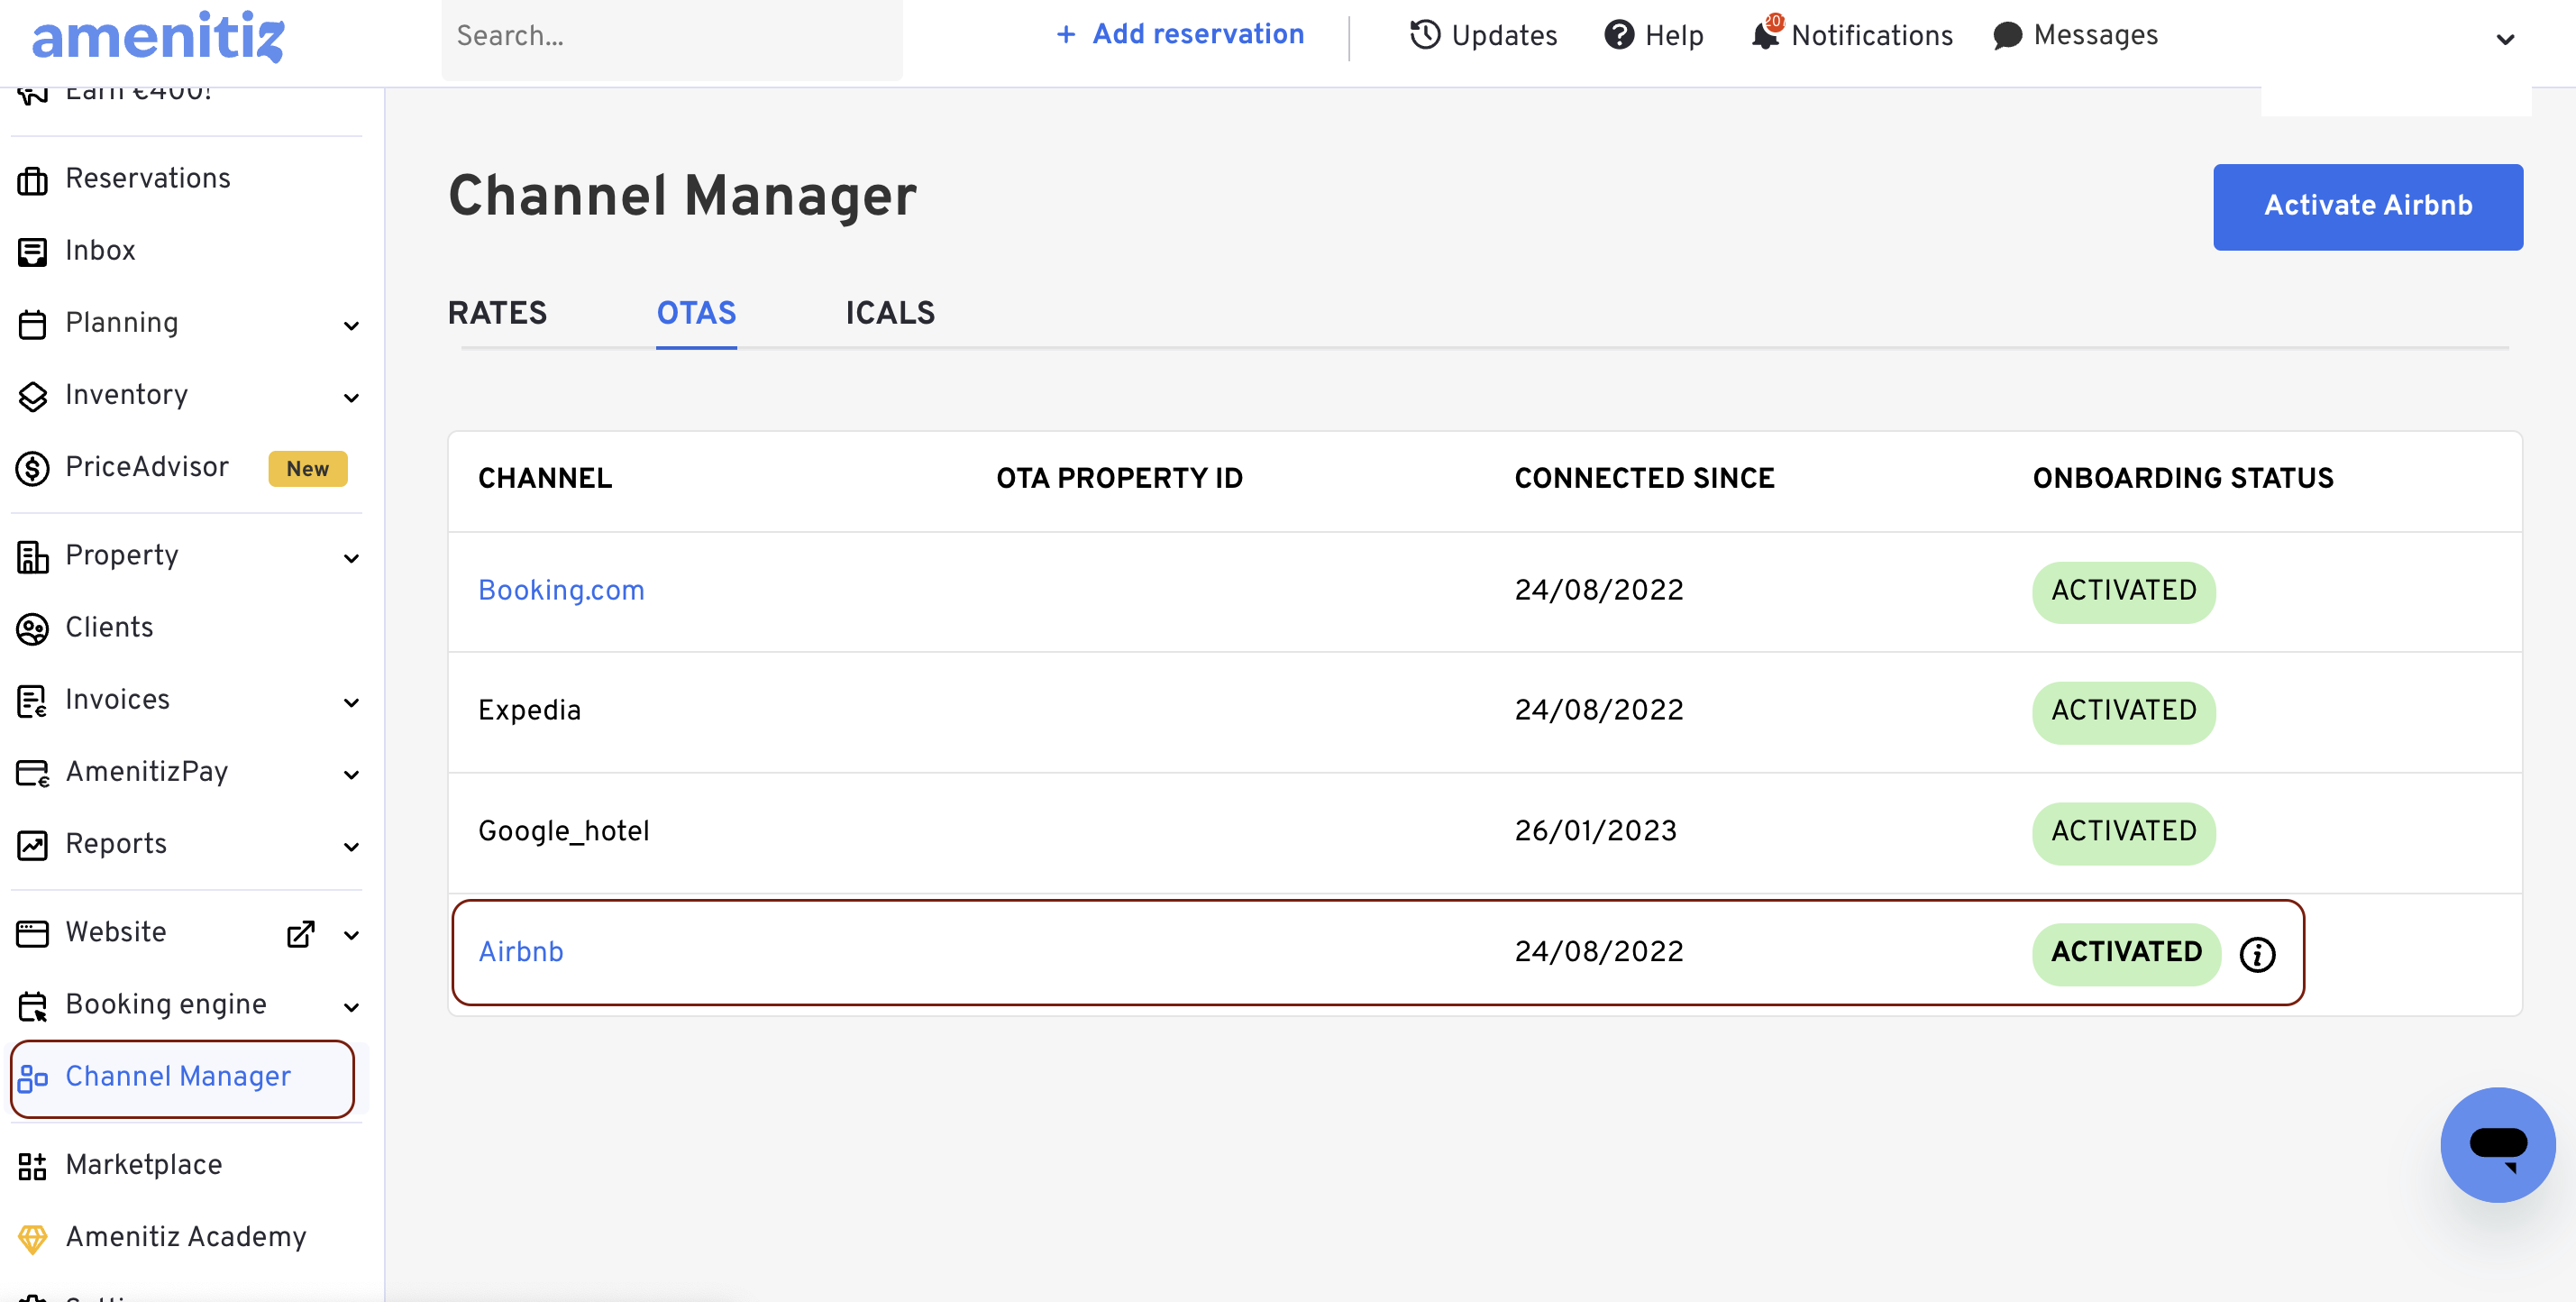Screen dimensions: 2576x1302
Task: Switch to the ICALS tab
Action: (x=890, y=313)
